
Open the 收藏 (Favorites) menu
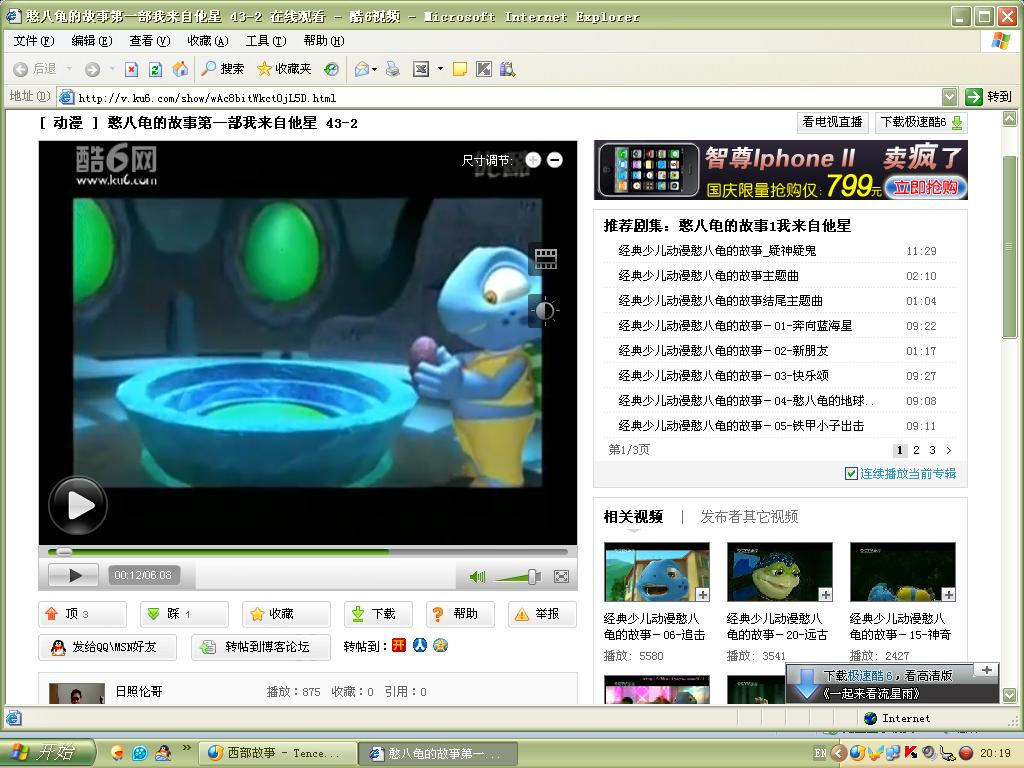pos(208,40)
